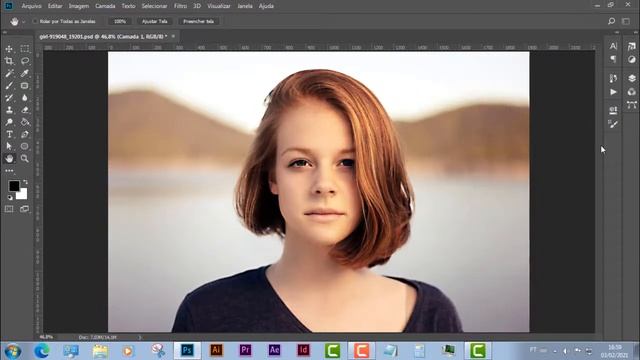Reset to default foreground and background colors

pos(10,198)
